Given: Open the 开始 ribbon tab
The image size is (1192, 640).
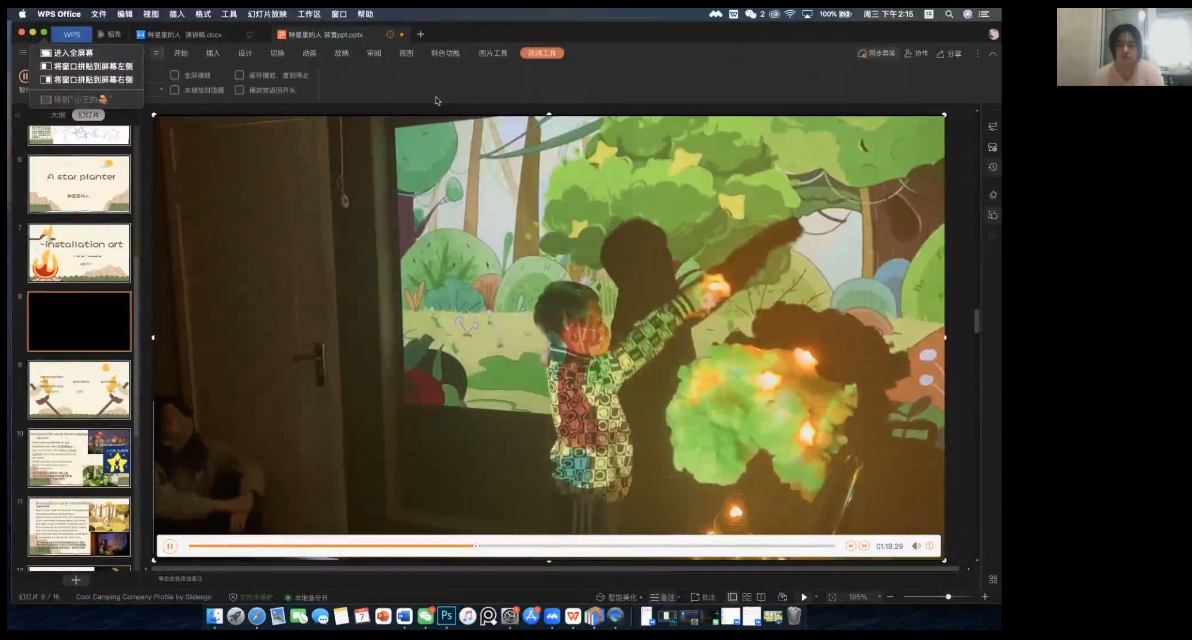Looking at the screenshot, I should click(x=181, y=53).
